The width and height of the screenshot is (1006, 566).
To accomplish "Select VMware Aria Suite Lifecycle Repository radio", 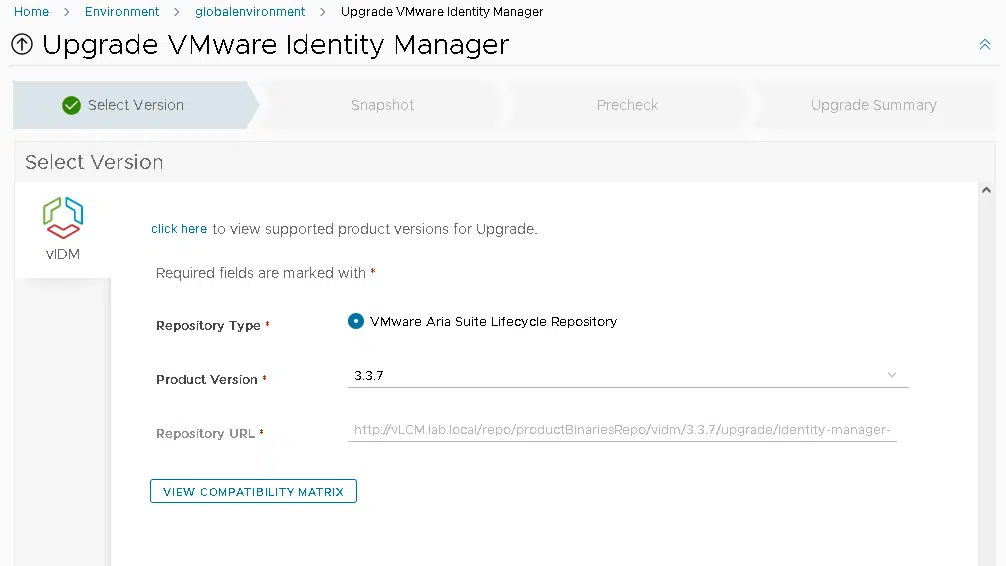I will [355, 321].
